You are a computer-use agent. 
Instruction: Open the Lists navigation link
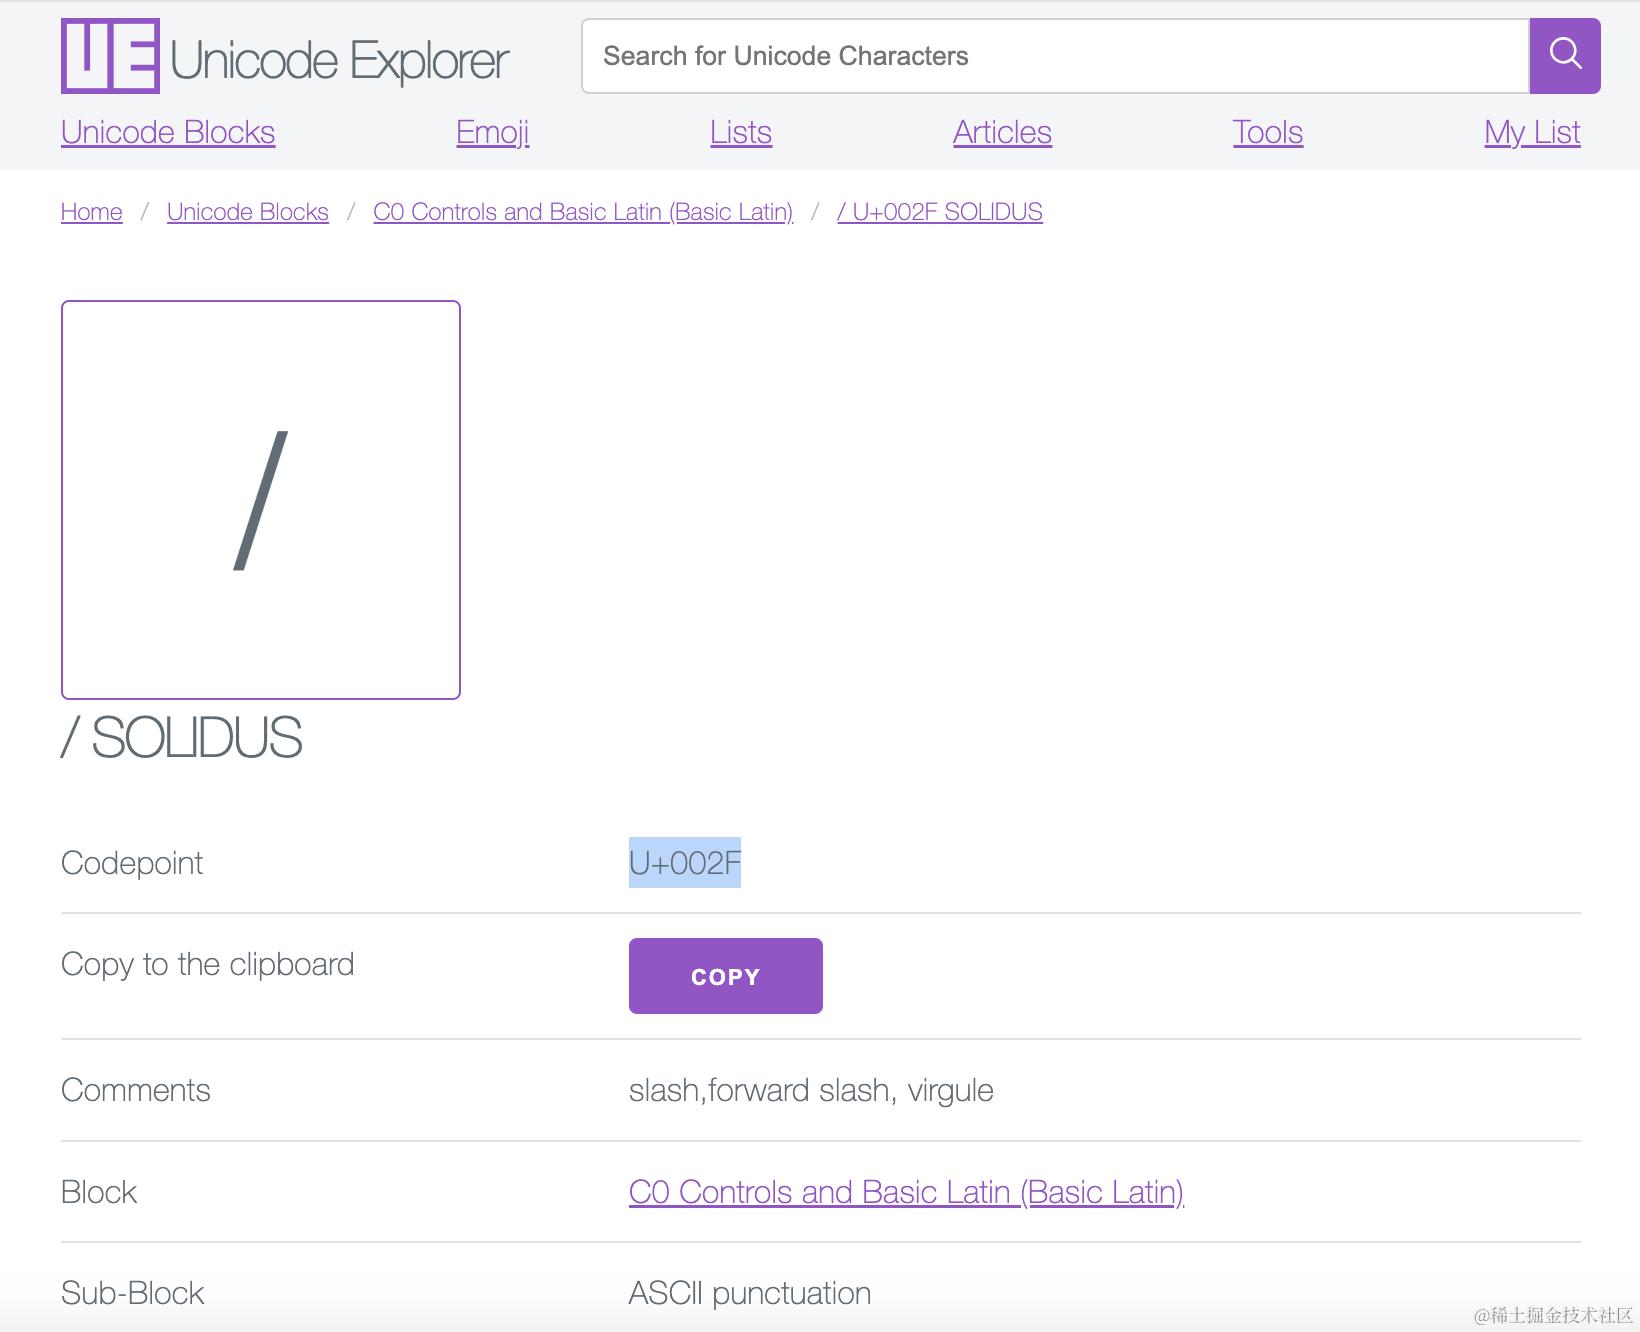(741, 132)
